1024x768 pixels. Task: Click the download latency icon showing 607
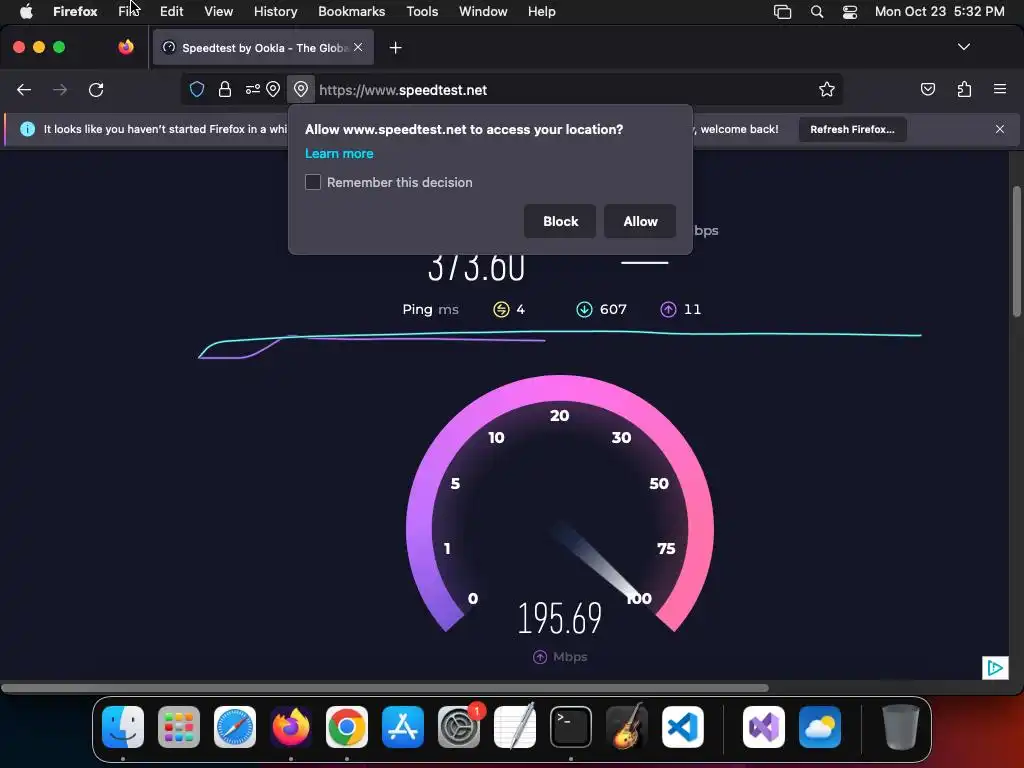click(584, 310)
